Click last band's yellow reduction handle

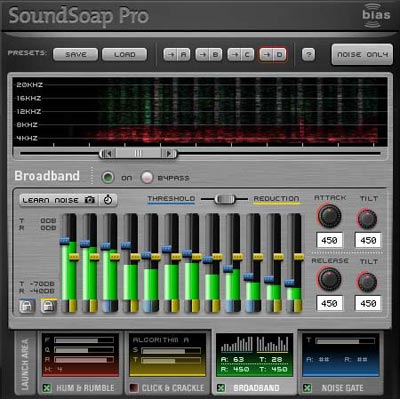pos(299,257)
